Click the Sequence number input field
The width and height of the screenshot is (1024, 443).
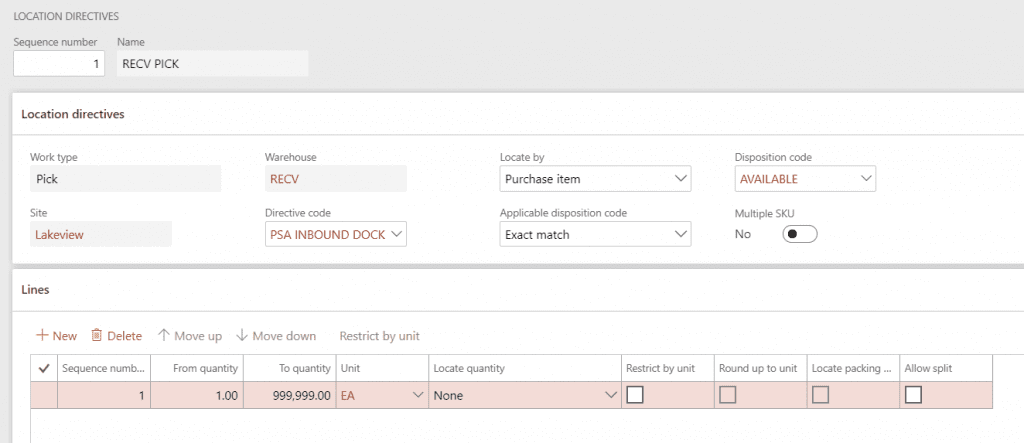click(58, 64)
